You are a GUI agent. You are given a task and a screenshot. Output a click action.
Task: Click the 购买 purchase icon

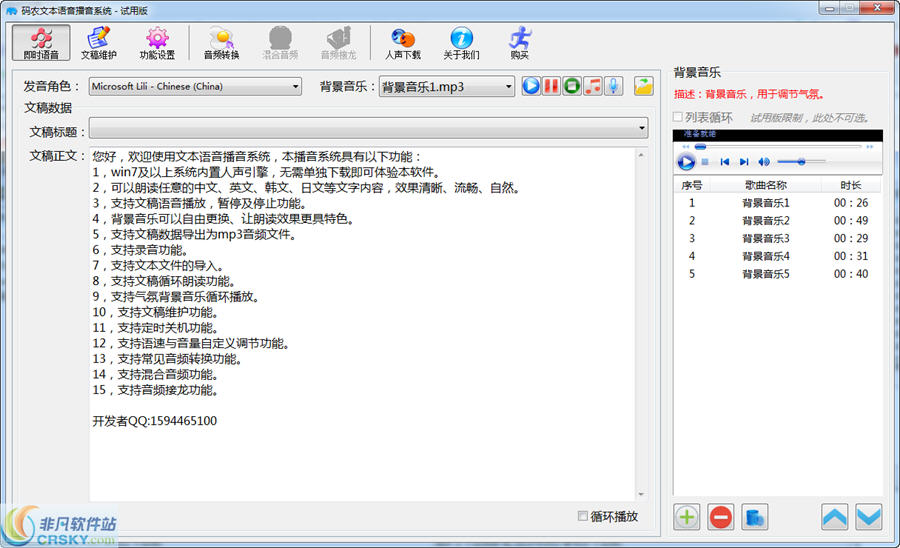pyautogui.click(x=519, y=42)
